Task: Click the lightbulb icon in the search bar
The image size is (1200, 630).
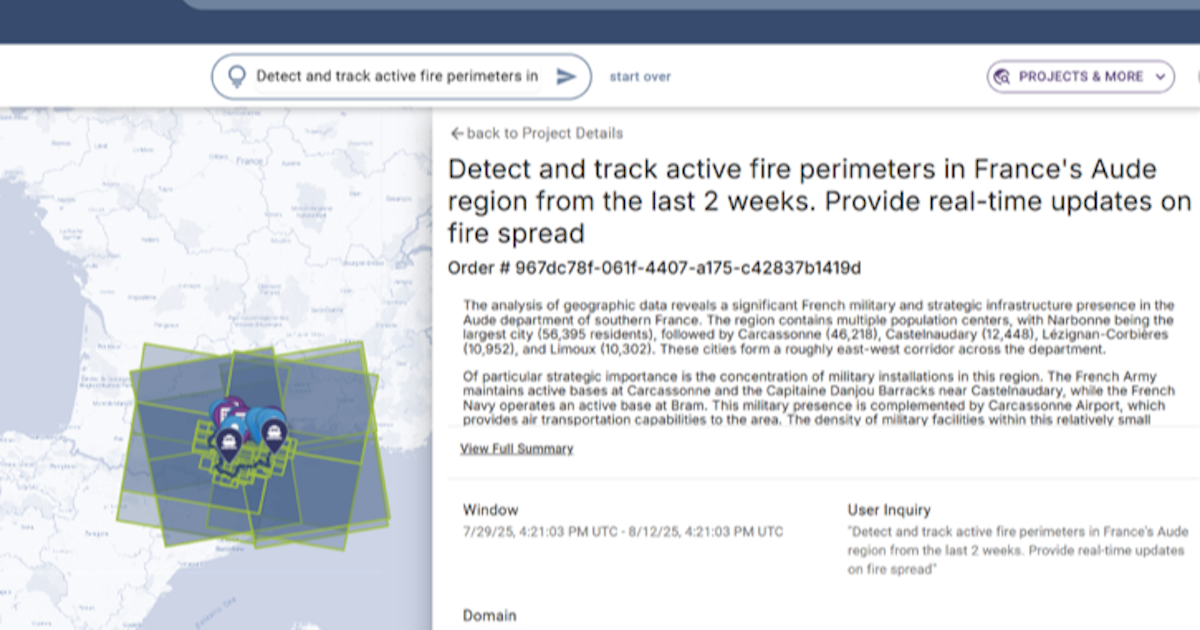Action: tap(237, 77)
